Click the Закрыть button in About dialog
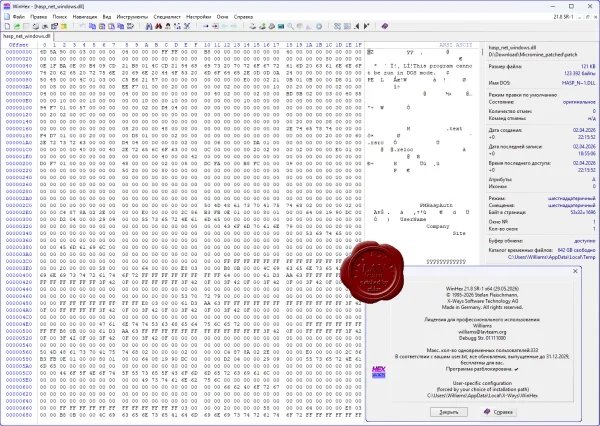 coord(449,412)
